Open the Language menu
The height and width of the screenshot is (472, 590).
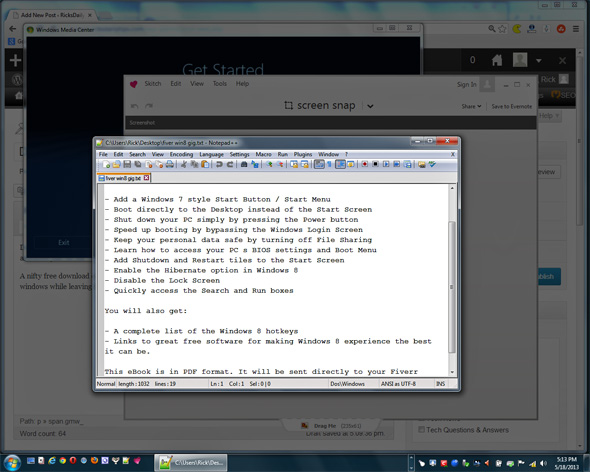(211, 154)
